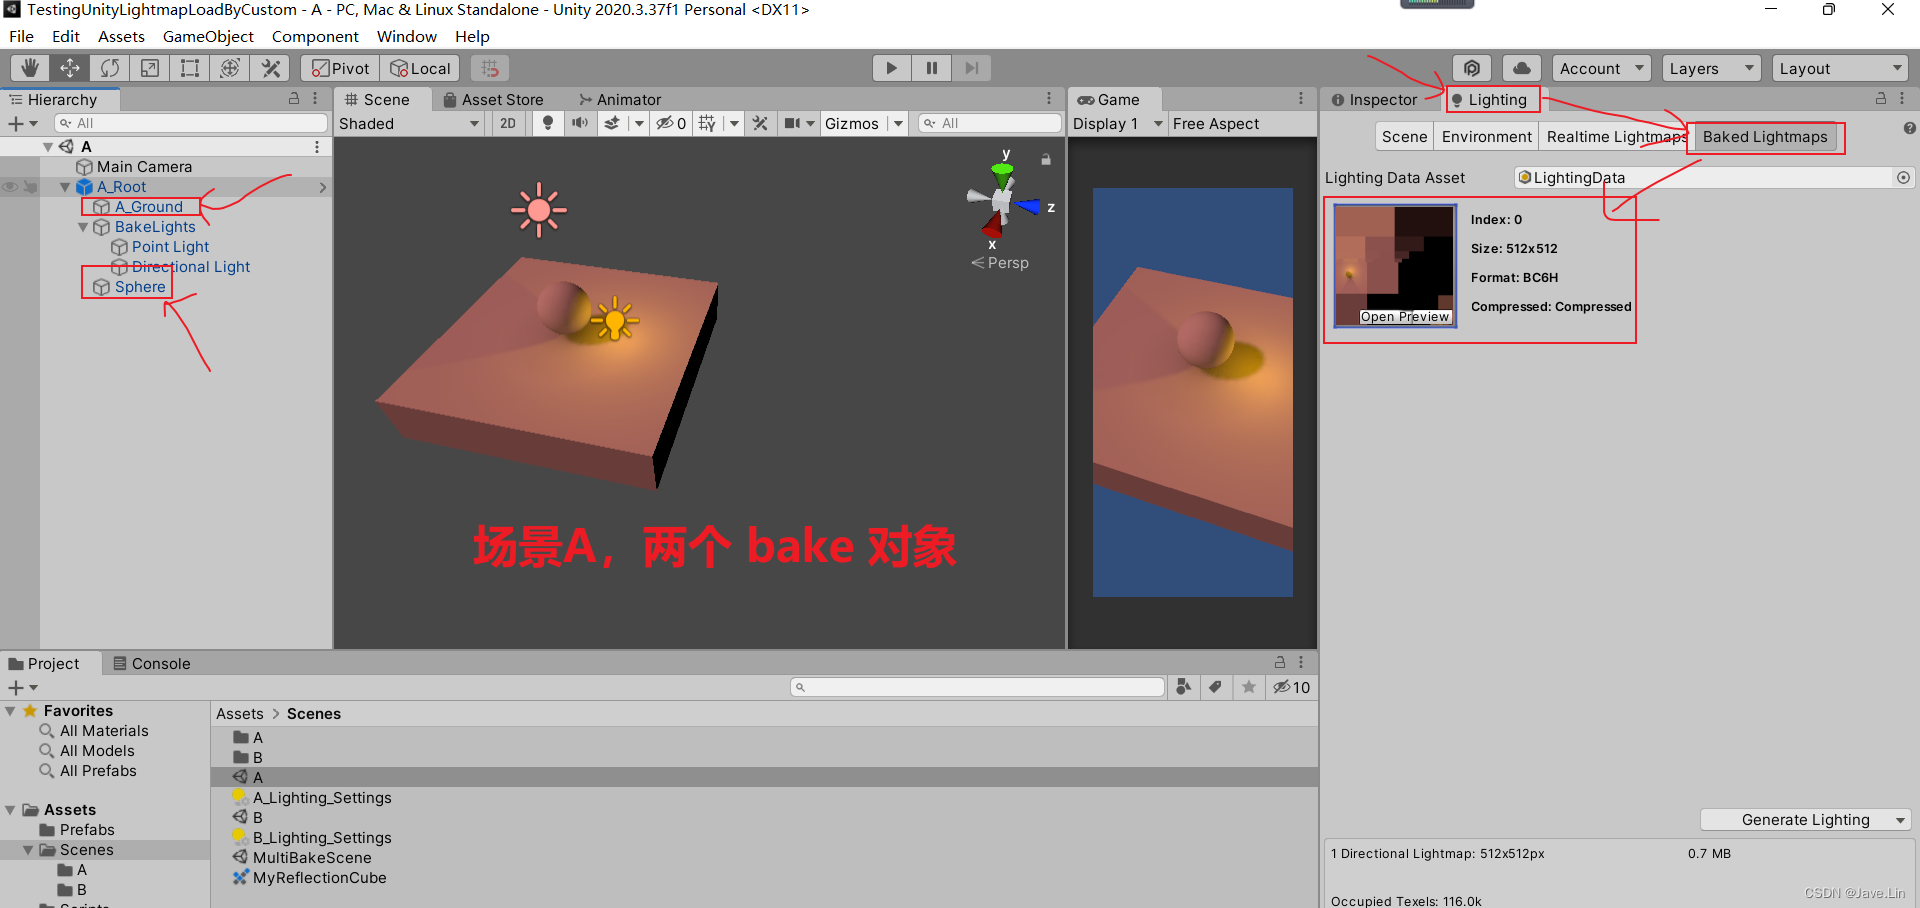Screen dimensions: 1920x908
Task: Select the Hand tool in the toolbar
Action: point(29,67)
